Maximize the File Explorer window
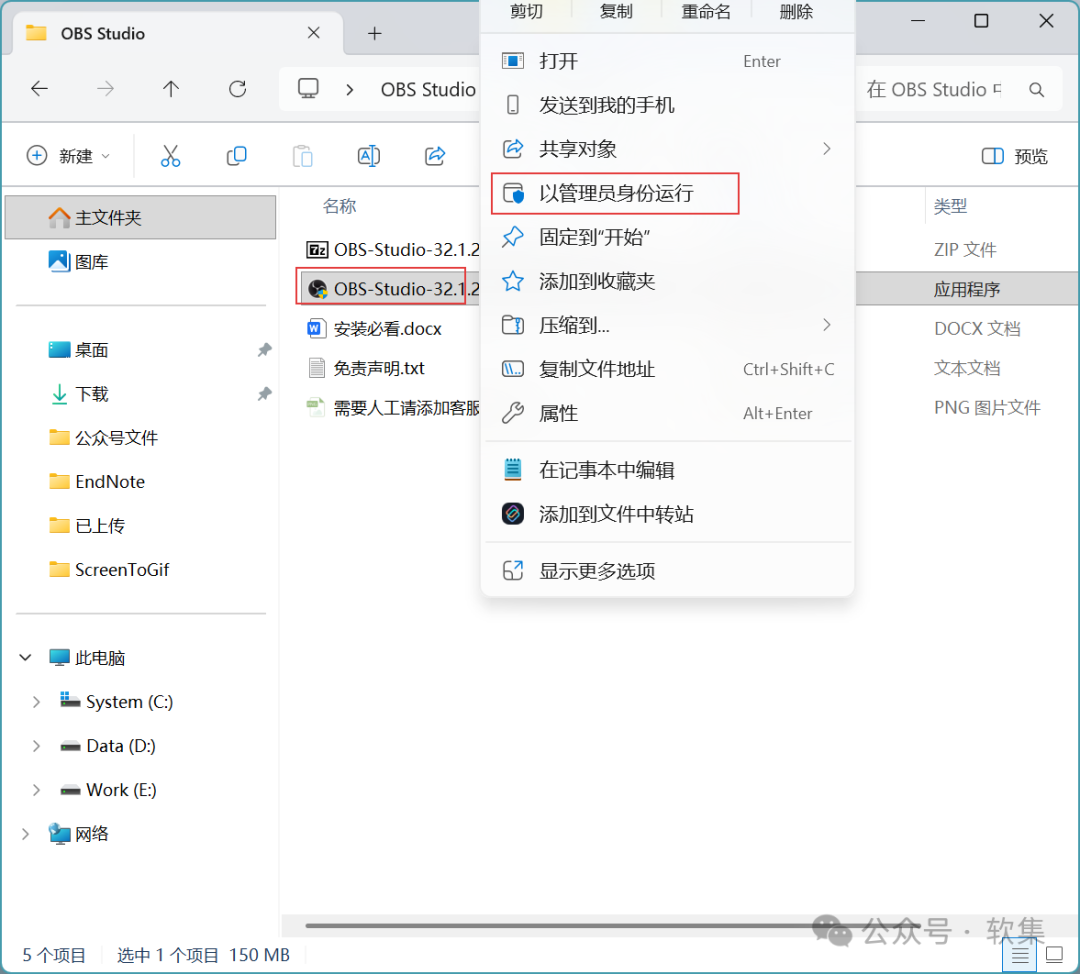 pyautogui.click(x=982, y=21)
